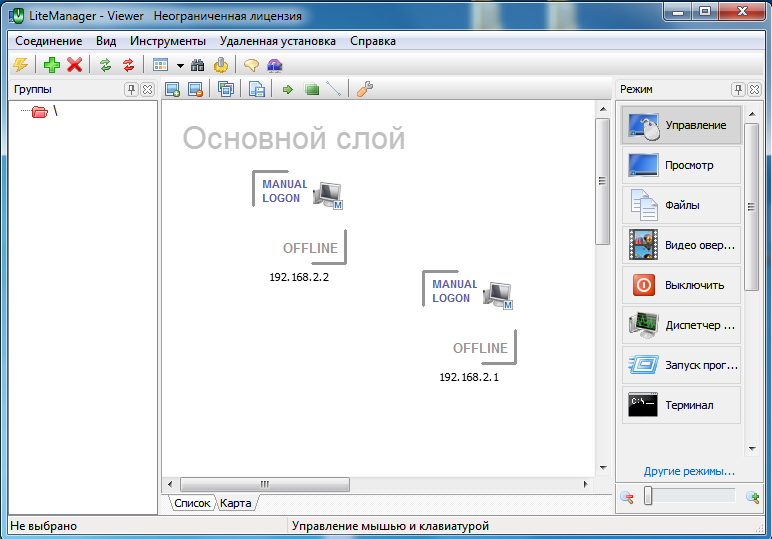This screenshot has height=539, width=772.
Task: Select the Диспетчер mode
Action: click(x=681, y=325)
